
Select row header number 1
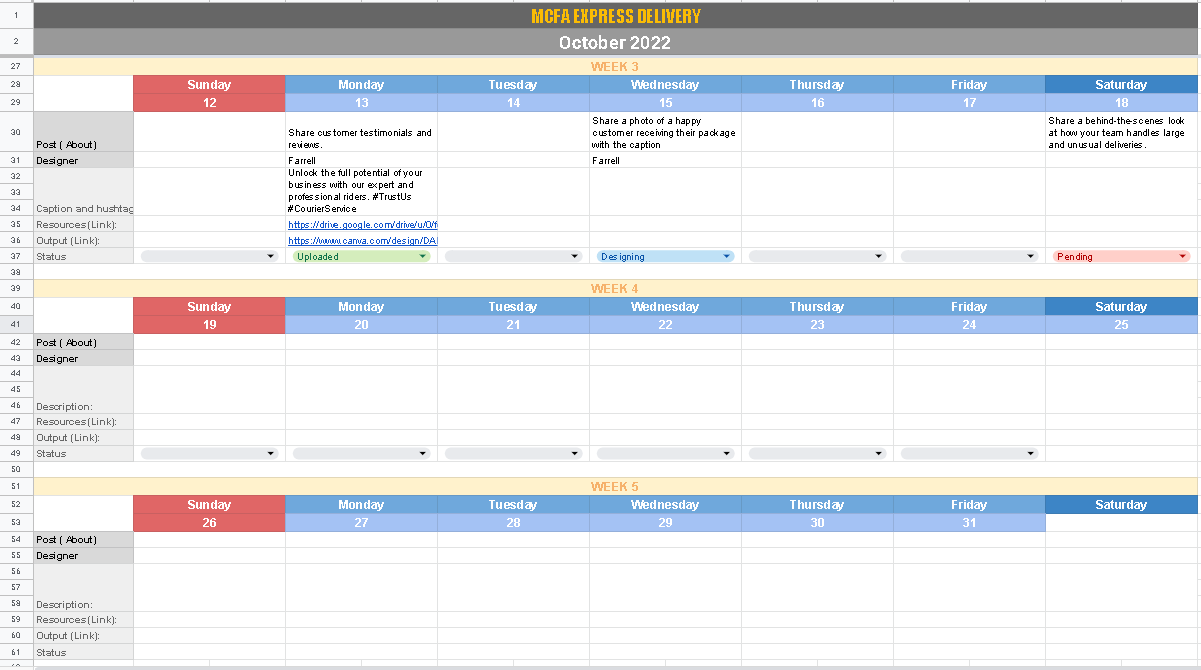point(16,16)
